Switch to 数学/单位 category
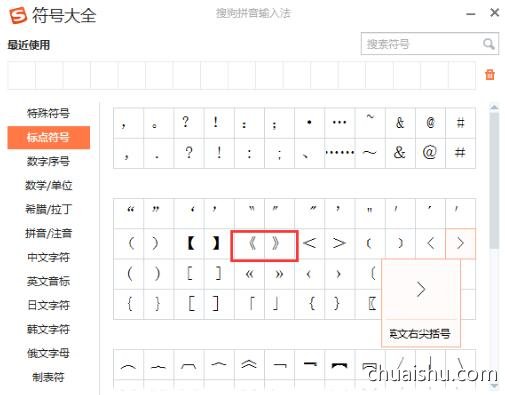Image resolution: width=505 pixels, height=395 pixels. pos(48,185)
